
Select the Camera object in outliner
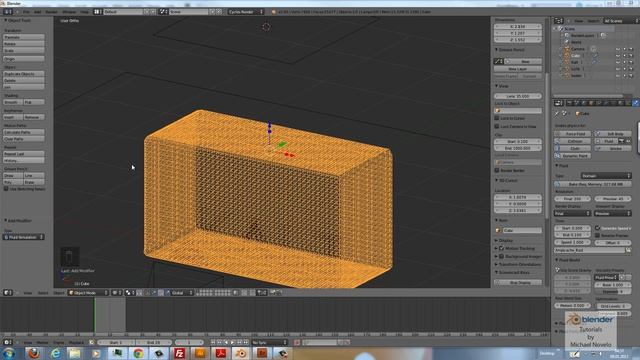tap(578, 49)
